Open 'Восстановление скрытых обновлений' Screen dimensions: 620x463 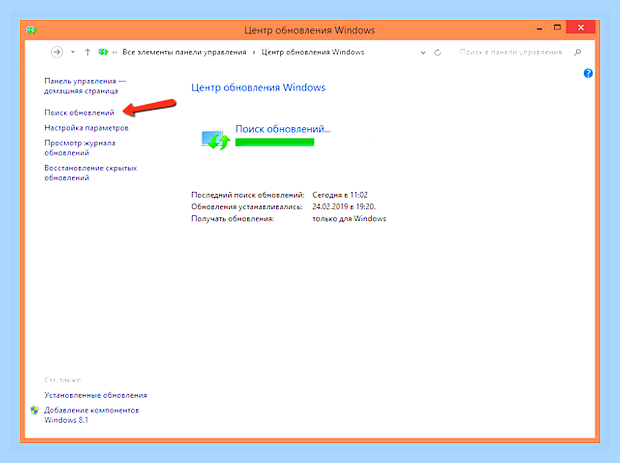pos(91,173)
